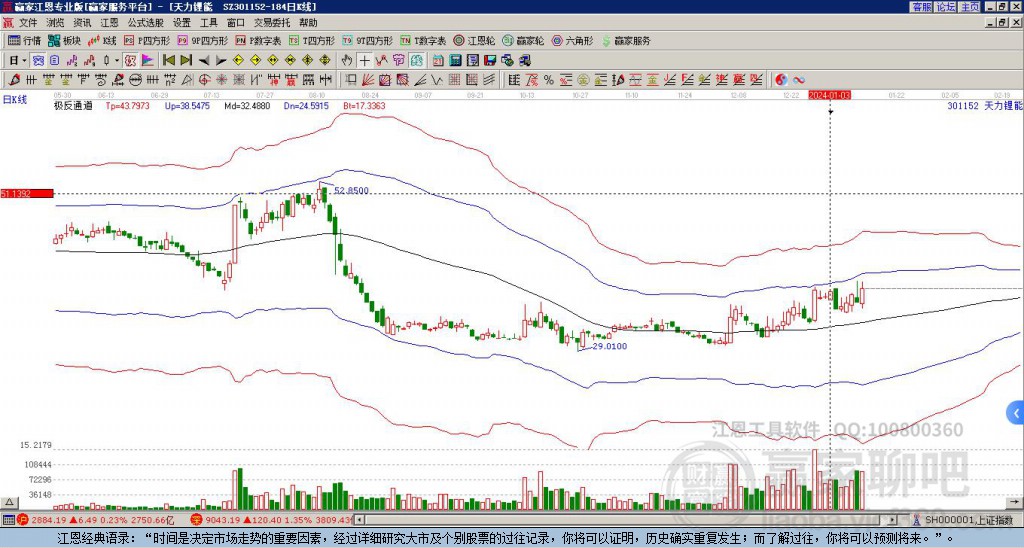Open the 文件 menu
1024x548 pixels.
pyautogui.click(x=28, y=23)
